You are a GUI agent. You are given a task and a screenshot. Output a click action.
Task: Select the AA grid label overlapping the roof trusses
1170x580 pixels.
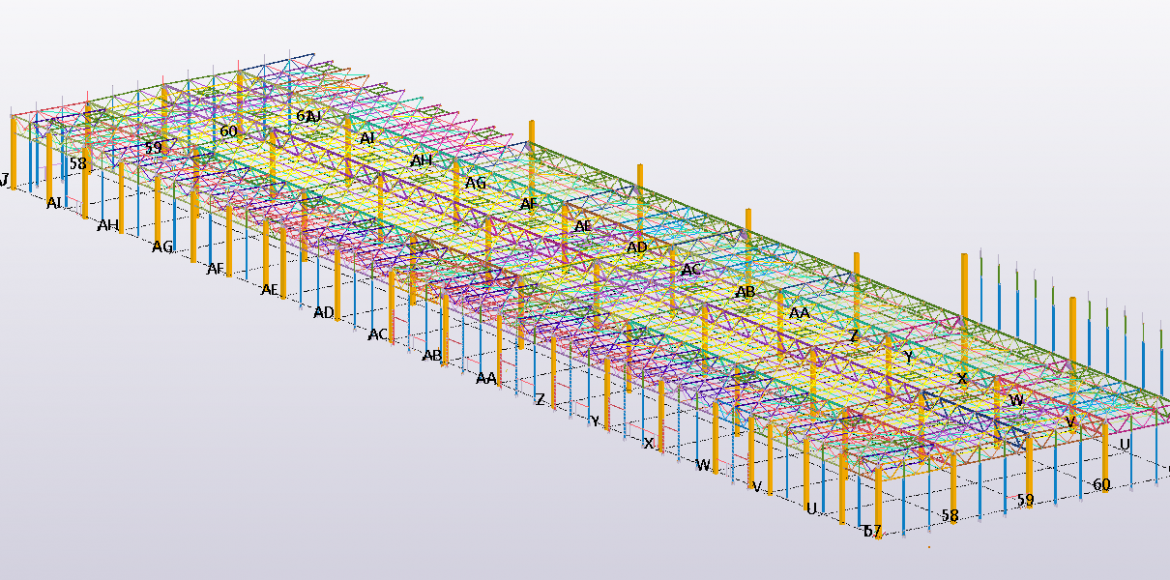click(x=799, y=313)
